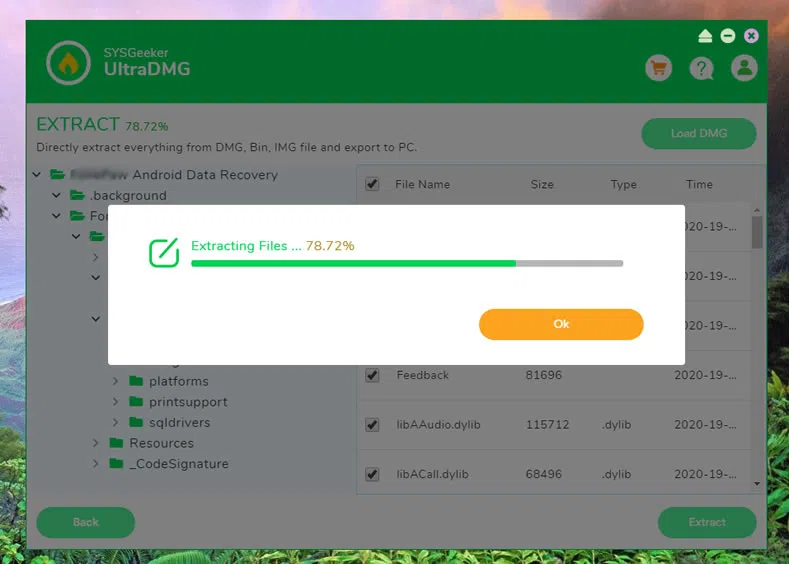Open the help question mark icon
The image size is (789, 564).
701,68
